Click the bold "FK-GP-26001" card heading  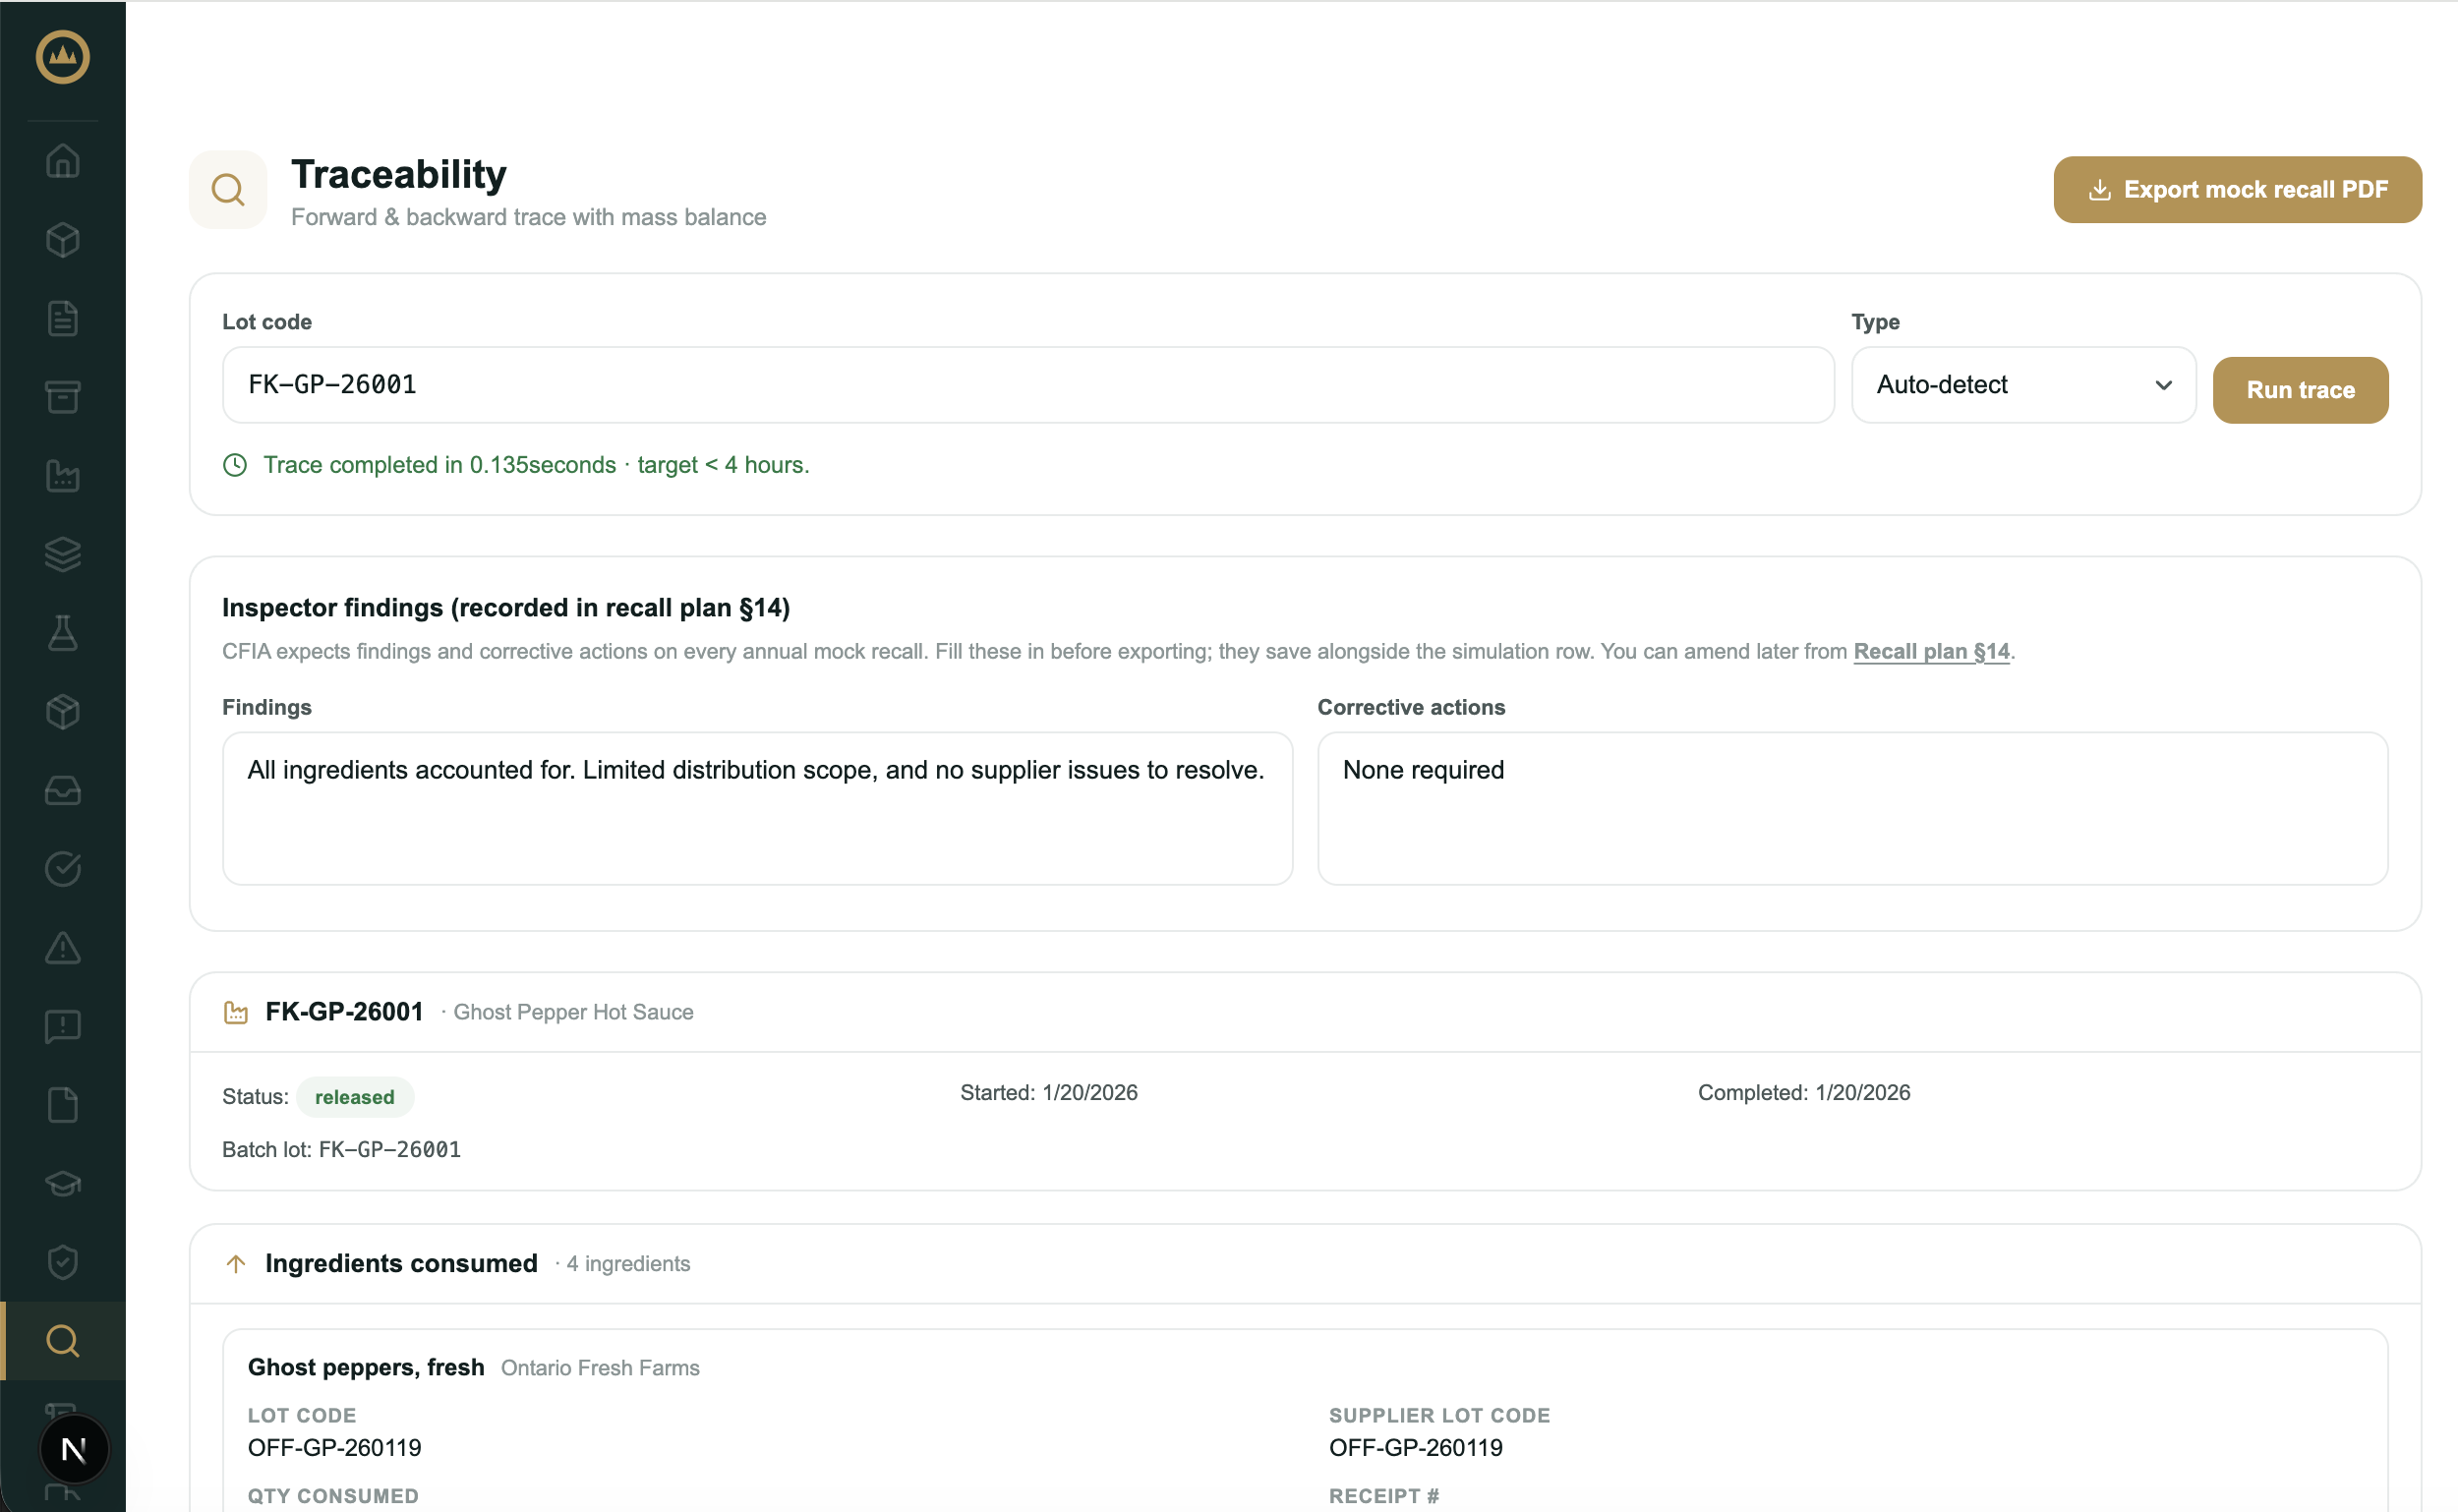[x=345, y=1012]
